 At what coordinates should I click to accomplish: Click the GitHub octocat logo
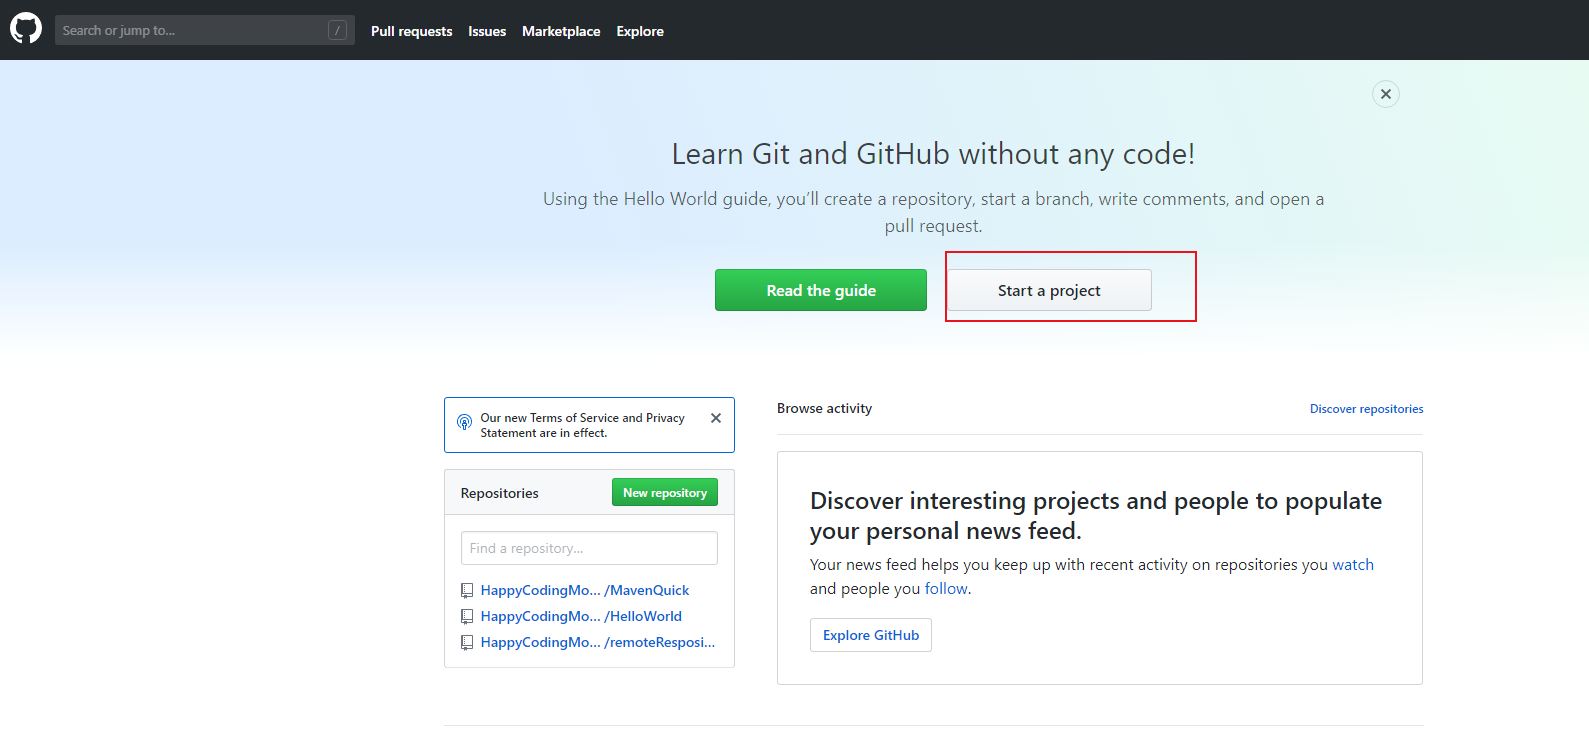pos(26,28)
